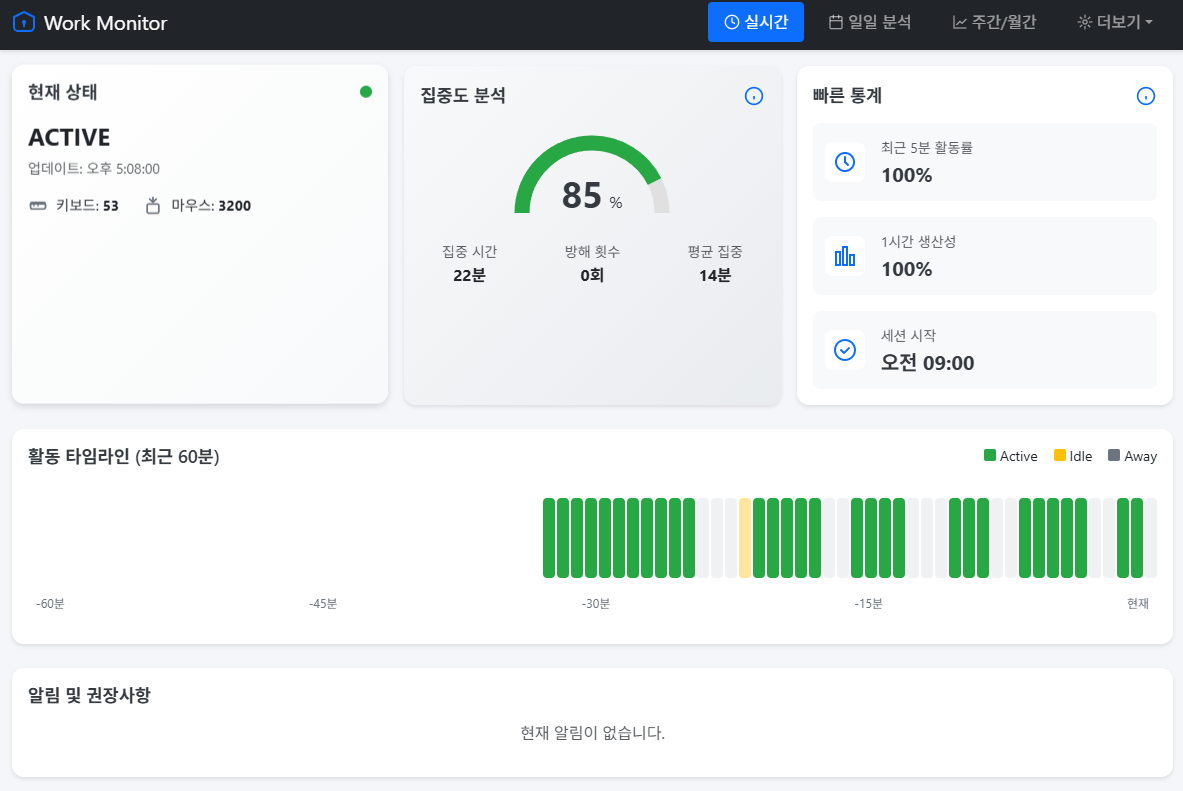Click bar chart icon beside 1시간 생산성
This screenshot has width=1183, height=791.
point(845,256)
